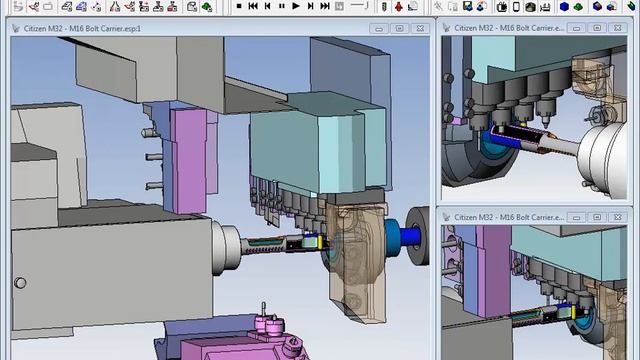
Task: Select the solid blue cube icon
Action: click(x=564, y=7)
